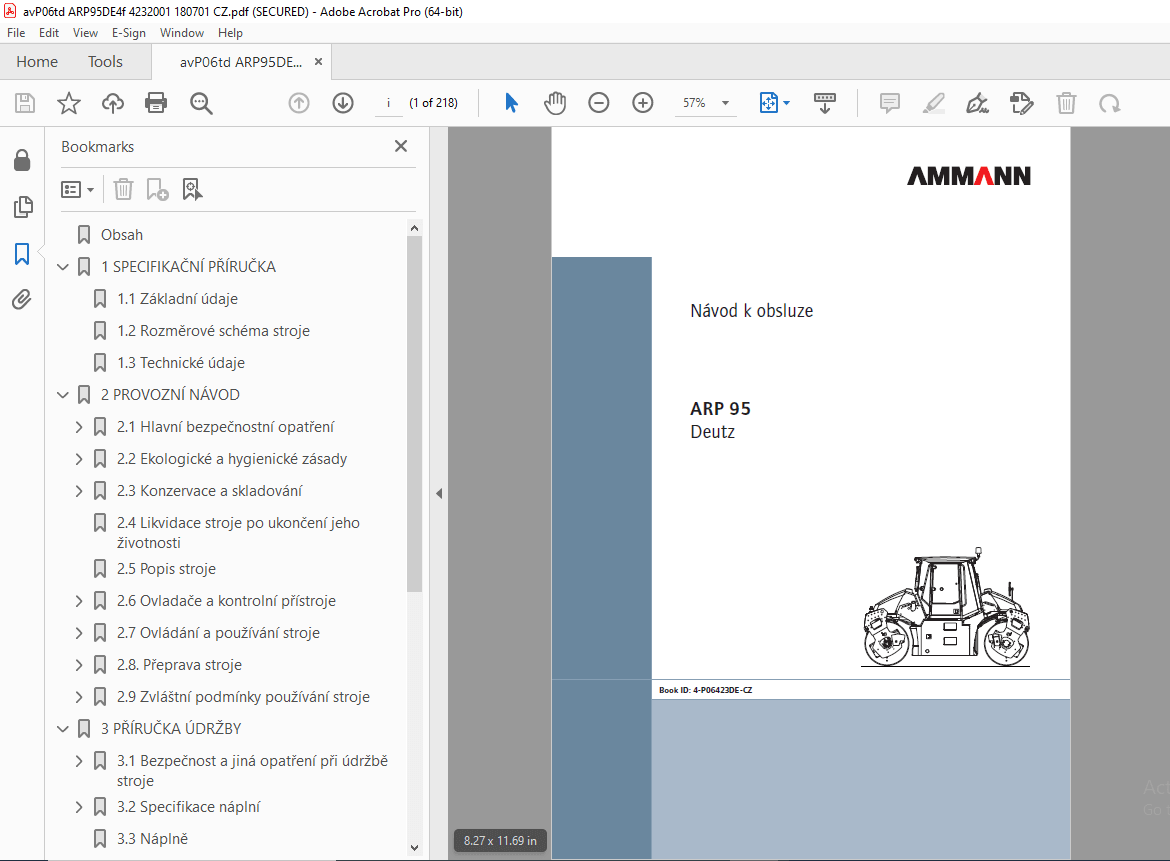Switch to the Tools tab

click(105, 61)
